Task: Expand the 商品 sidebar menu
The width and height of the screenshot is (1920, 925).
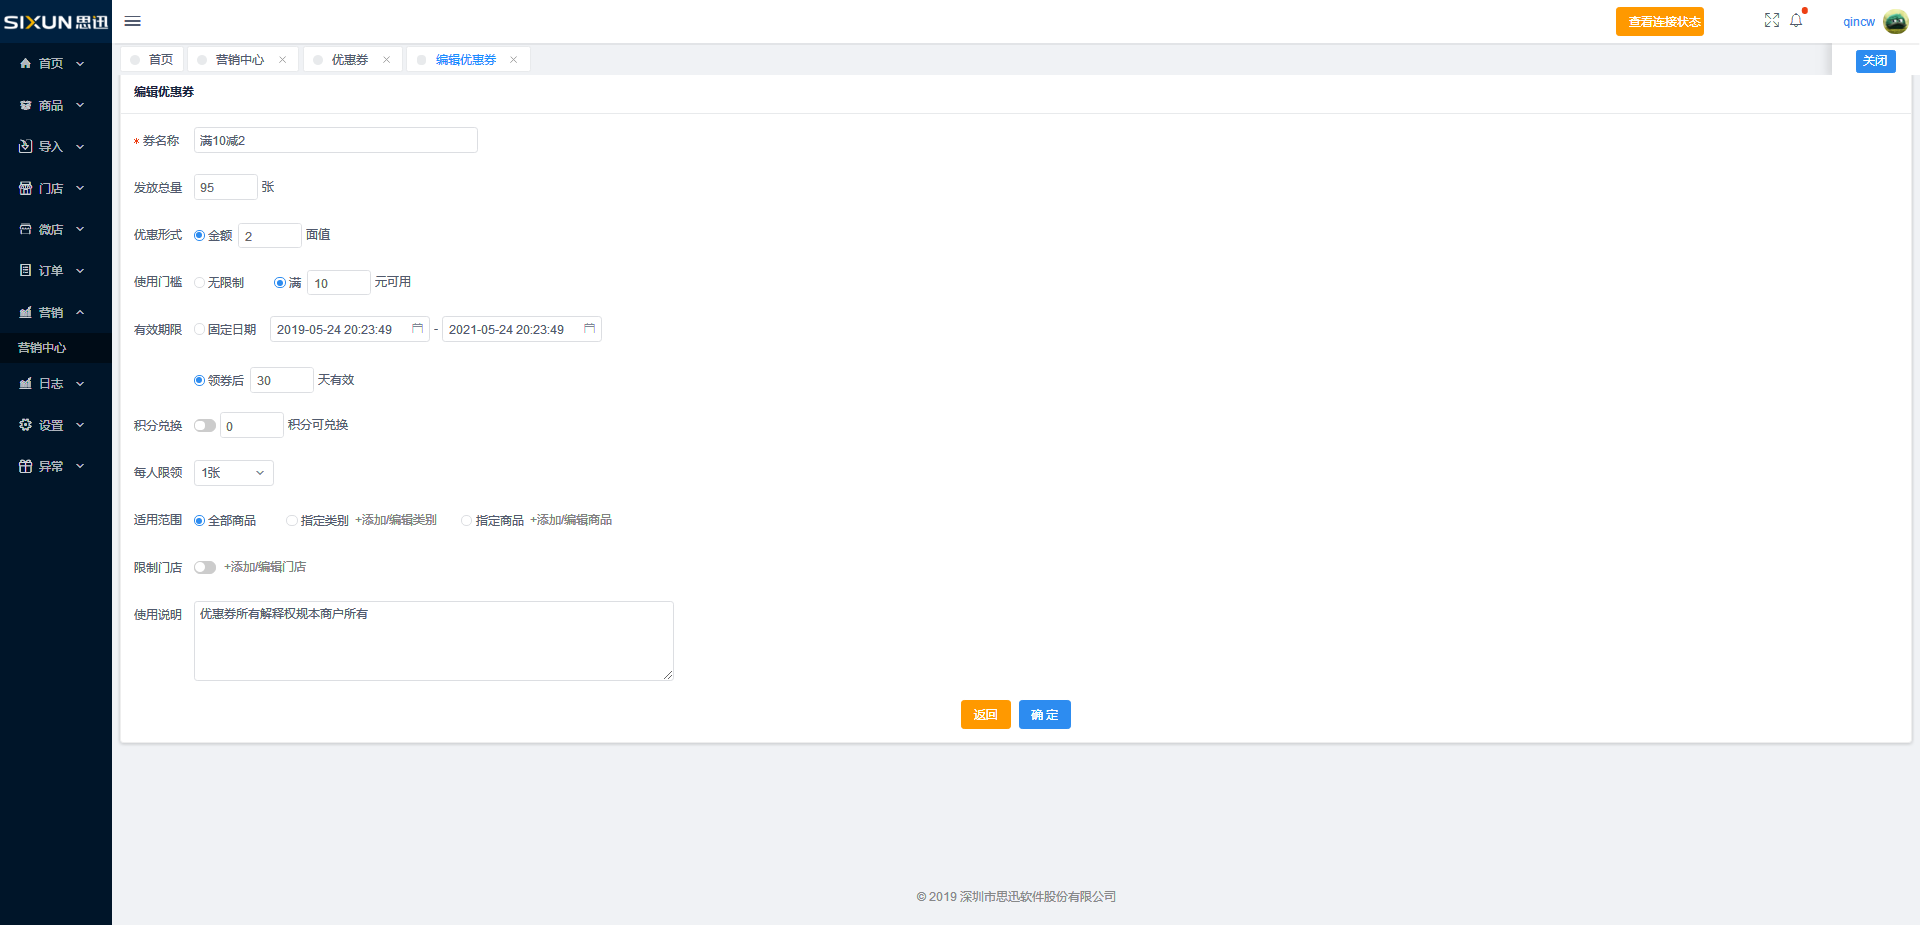Action: [52, 105]
